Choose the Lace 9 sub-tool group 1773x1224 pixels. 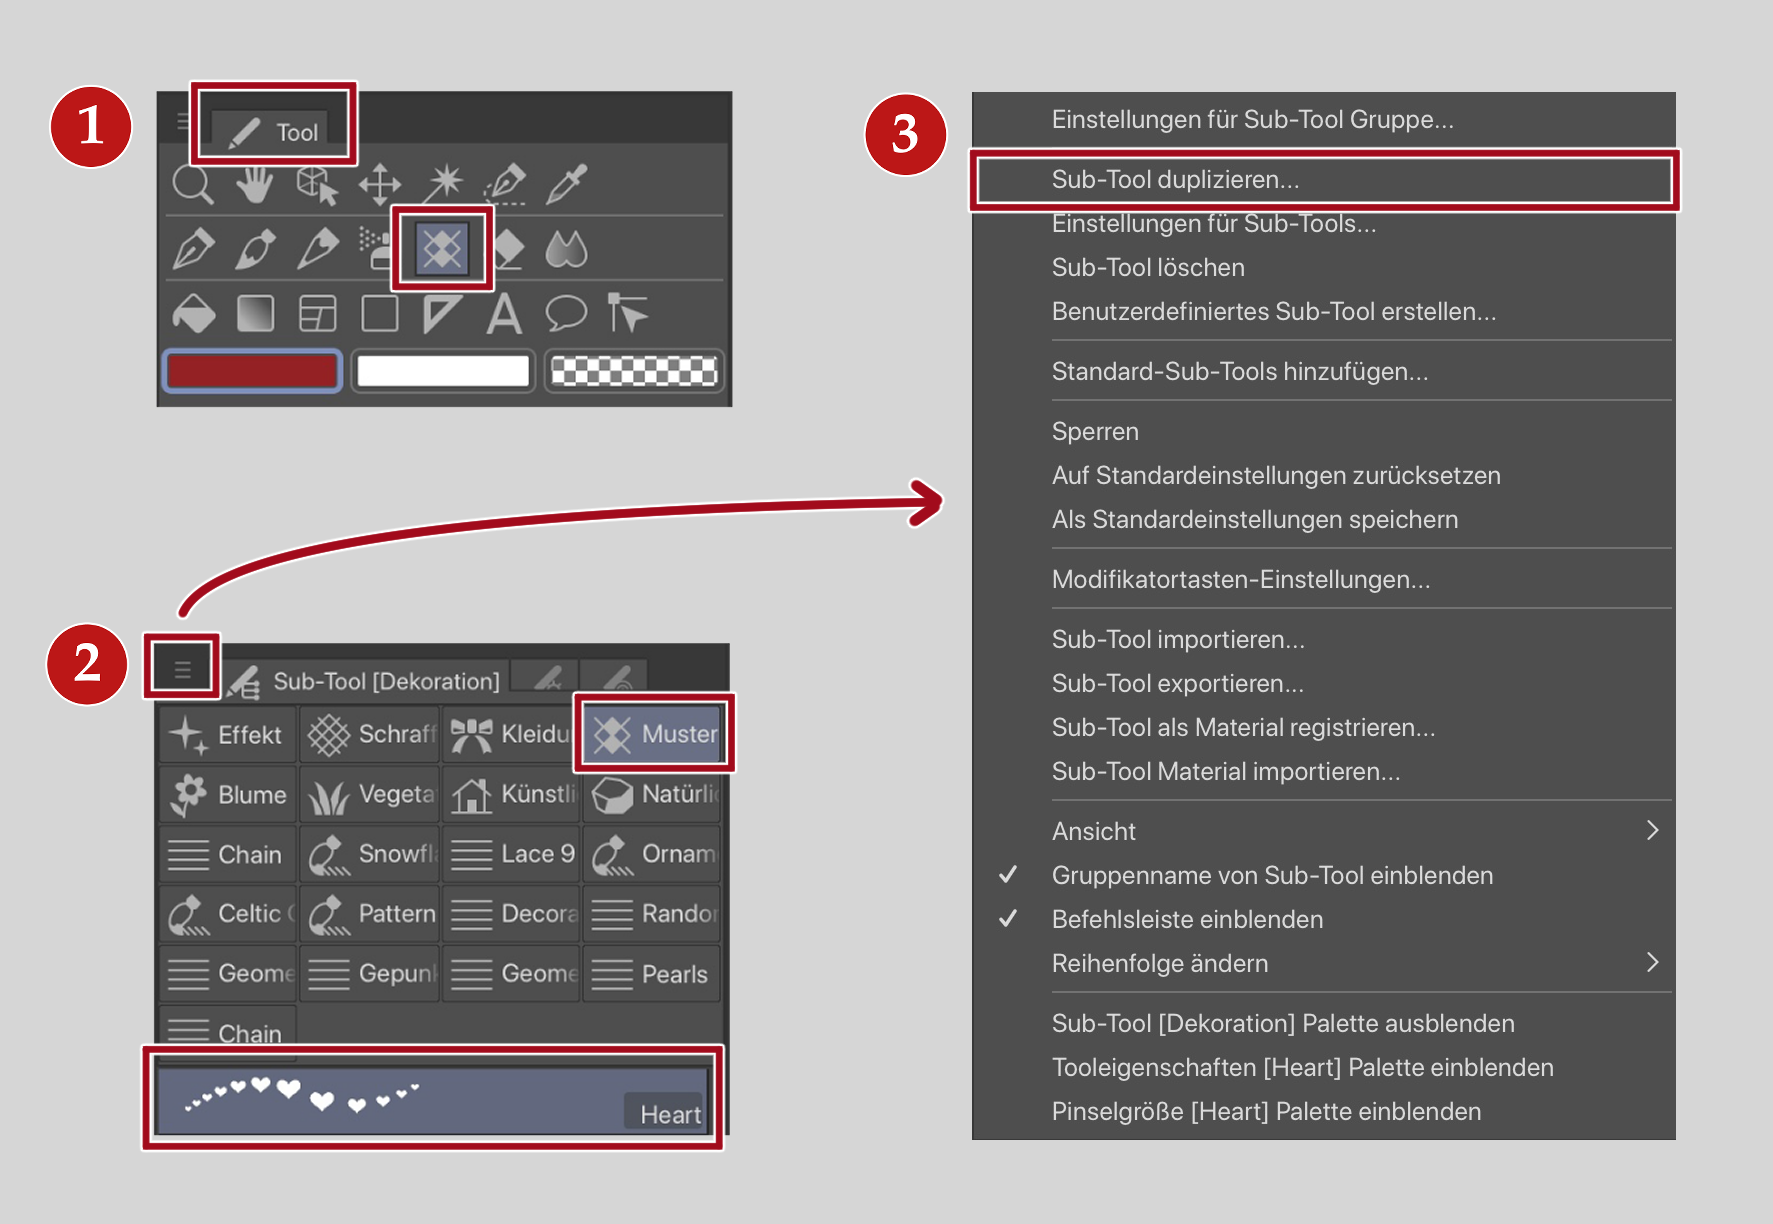[x=511, y=854]
